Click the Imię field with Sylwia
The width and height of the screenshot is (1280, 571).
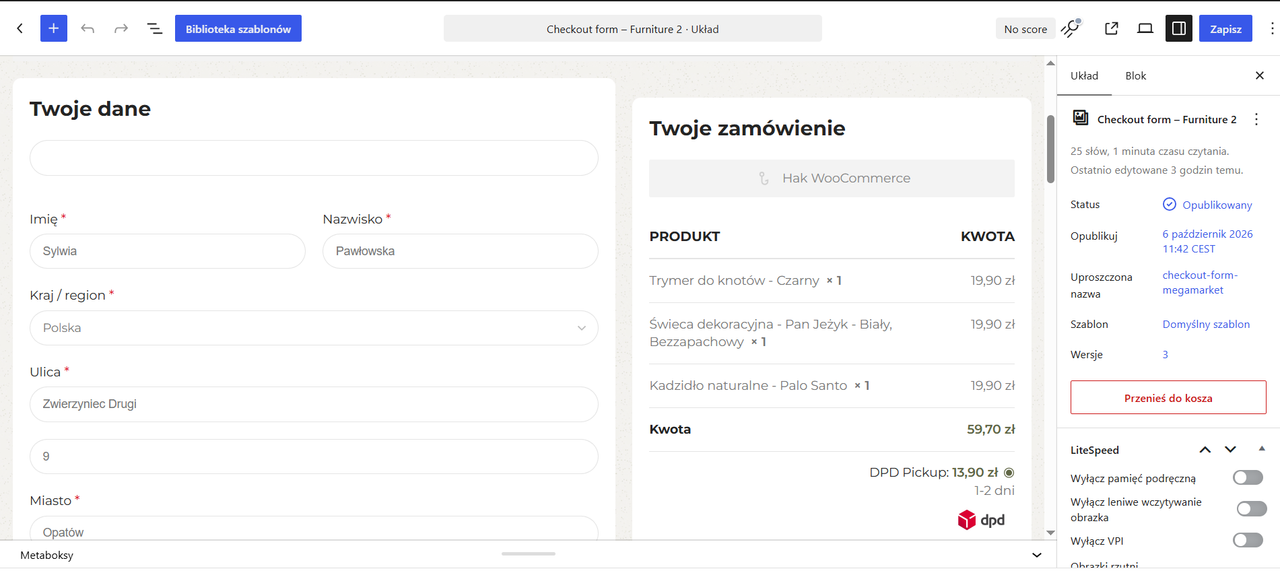(167, 251)
